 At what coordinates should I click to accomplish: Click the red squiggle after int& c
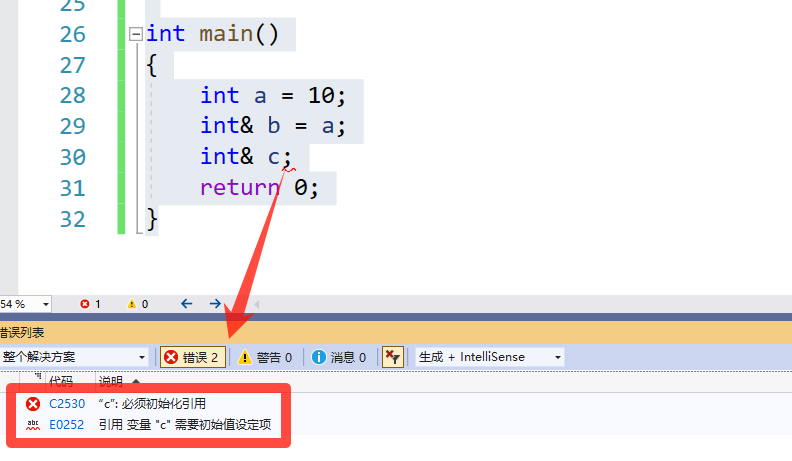click(x=289, y=167)
